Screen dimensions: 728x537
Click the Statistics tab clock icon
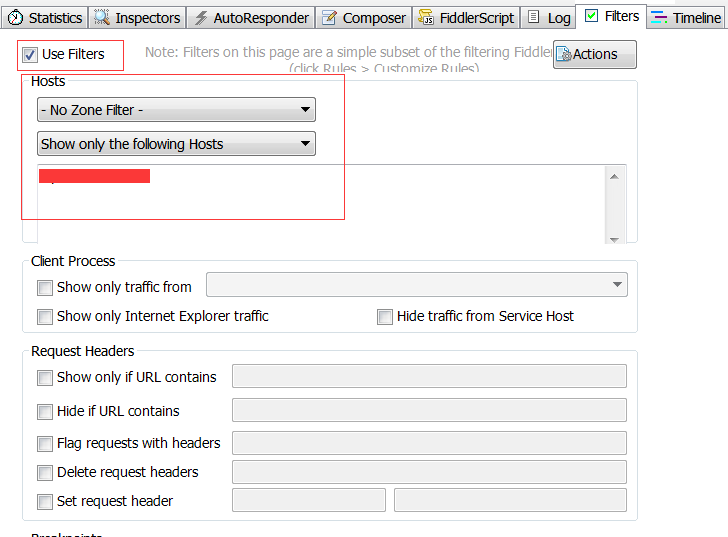point(16,18)
